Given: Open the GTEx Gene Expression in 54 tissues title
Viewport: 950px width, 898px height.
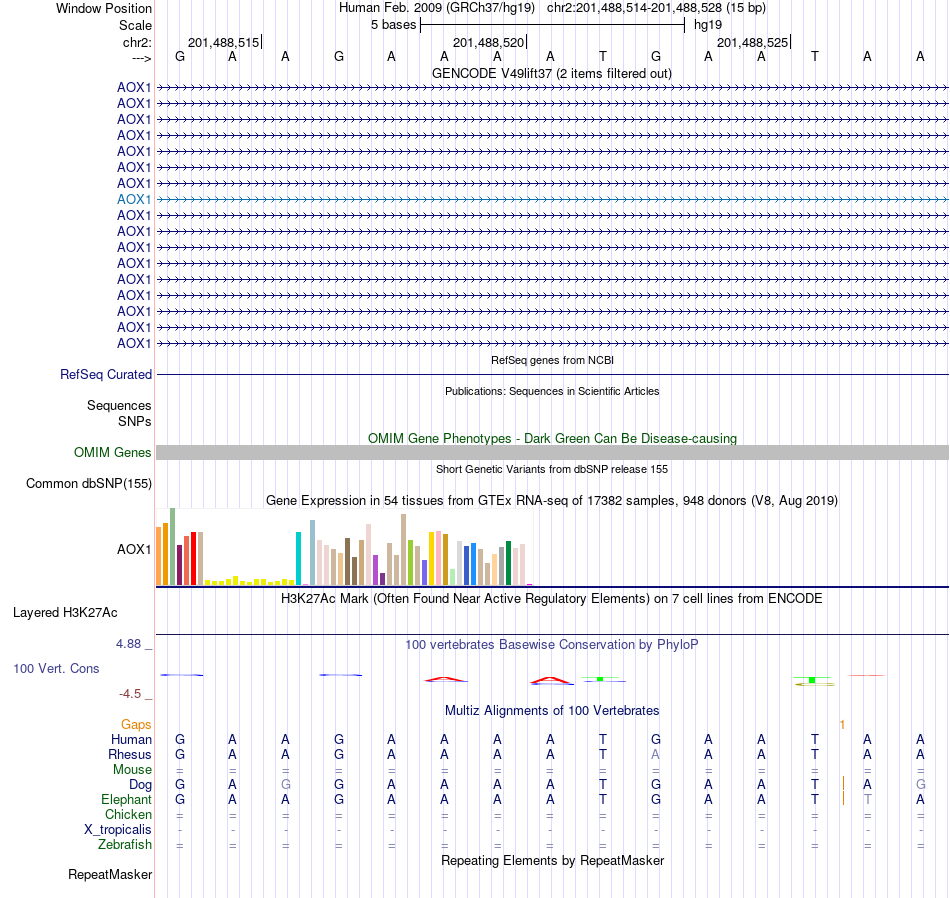Looking at the screenshot, I should pyautogui.click(x=552, y=501).
